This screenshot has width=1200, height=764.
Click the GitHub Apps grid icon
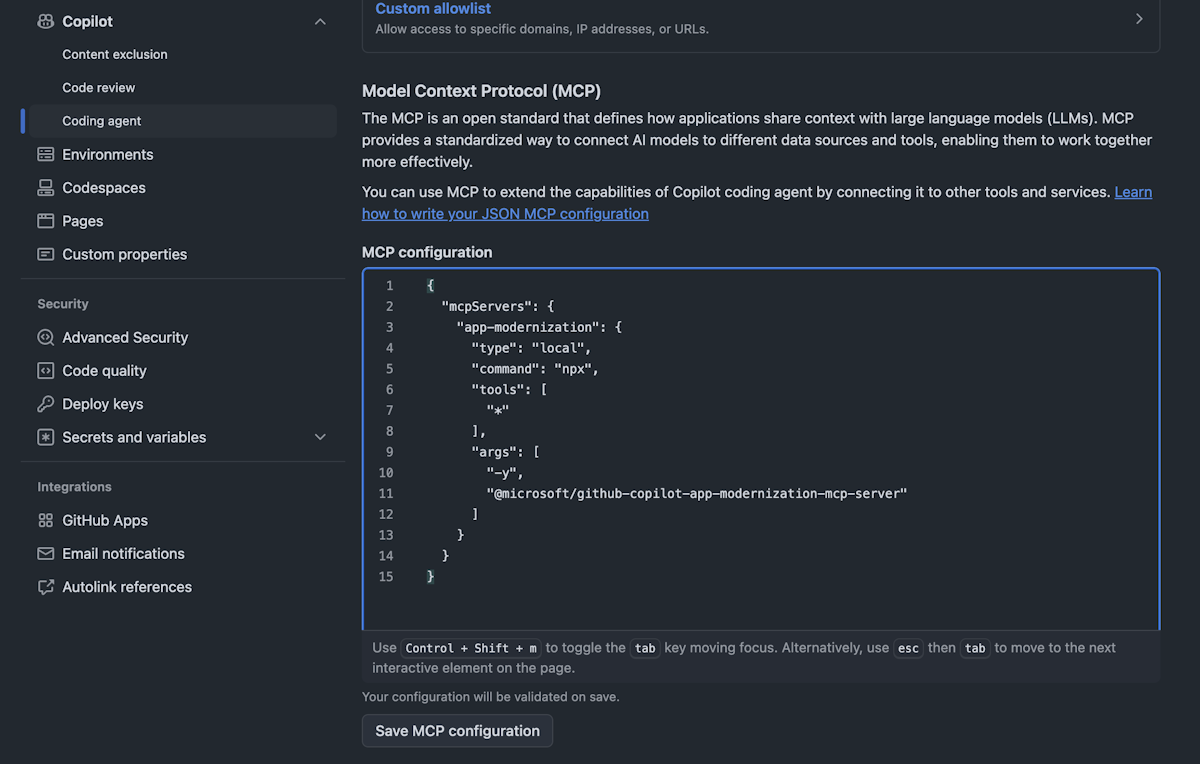(x=45, y=520)
